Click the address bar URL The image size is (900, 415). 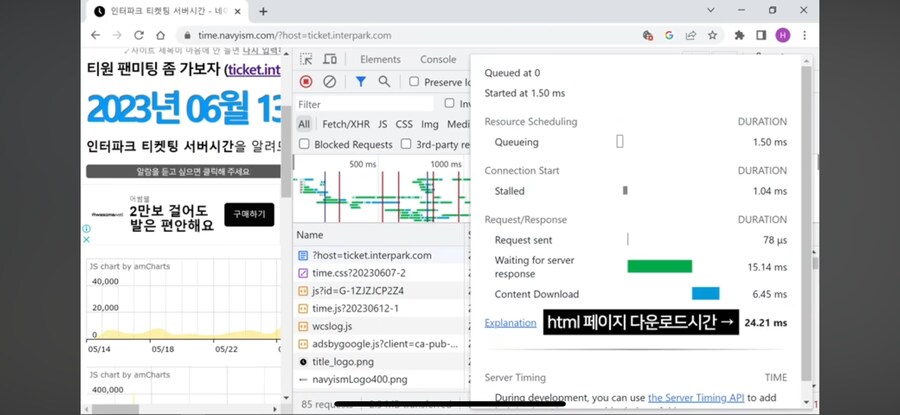(295, 35)
